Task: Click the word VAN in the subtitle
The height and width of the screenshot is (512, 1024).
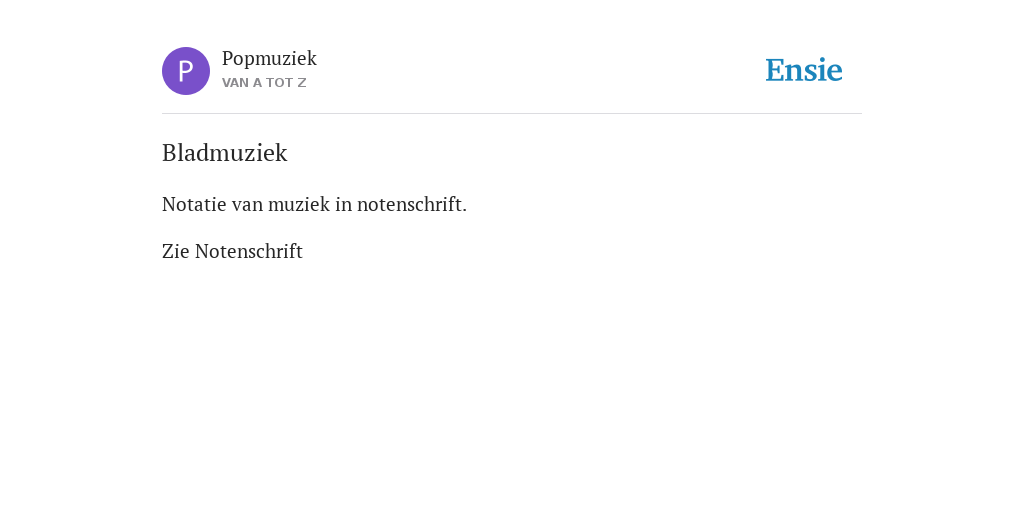Action: [x=235, y=83]
